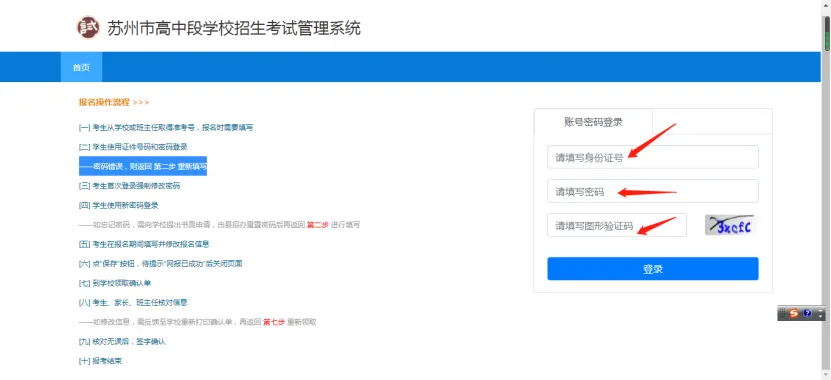Viewport: 831px width, 380px height.
Task: Click the language bar dotted grip handle
Action: pos(782,314)
